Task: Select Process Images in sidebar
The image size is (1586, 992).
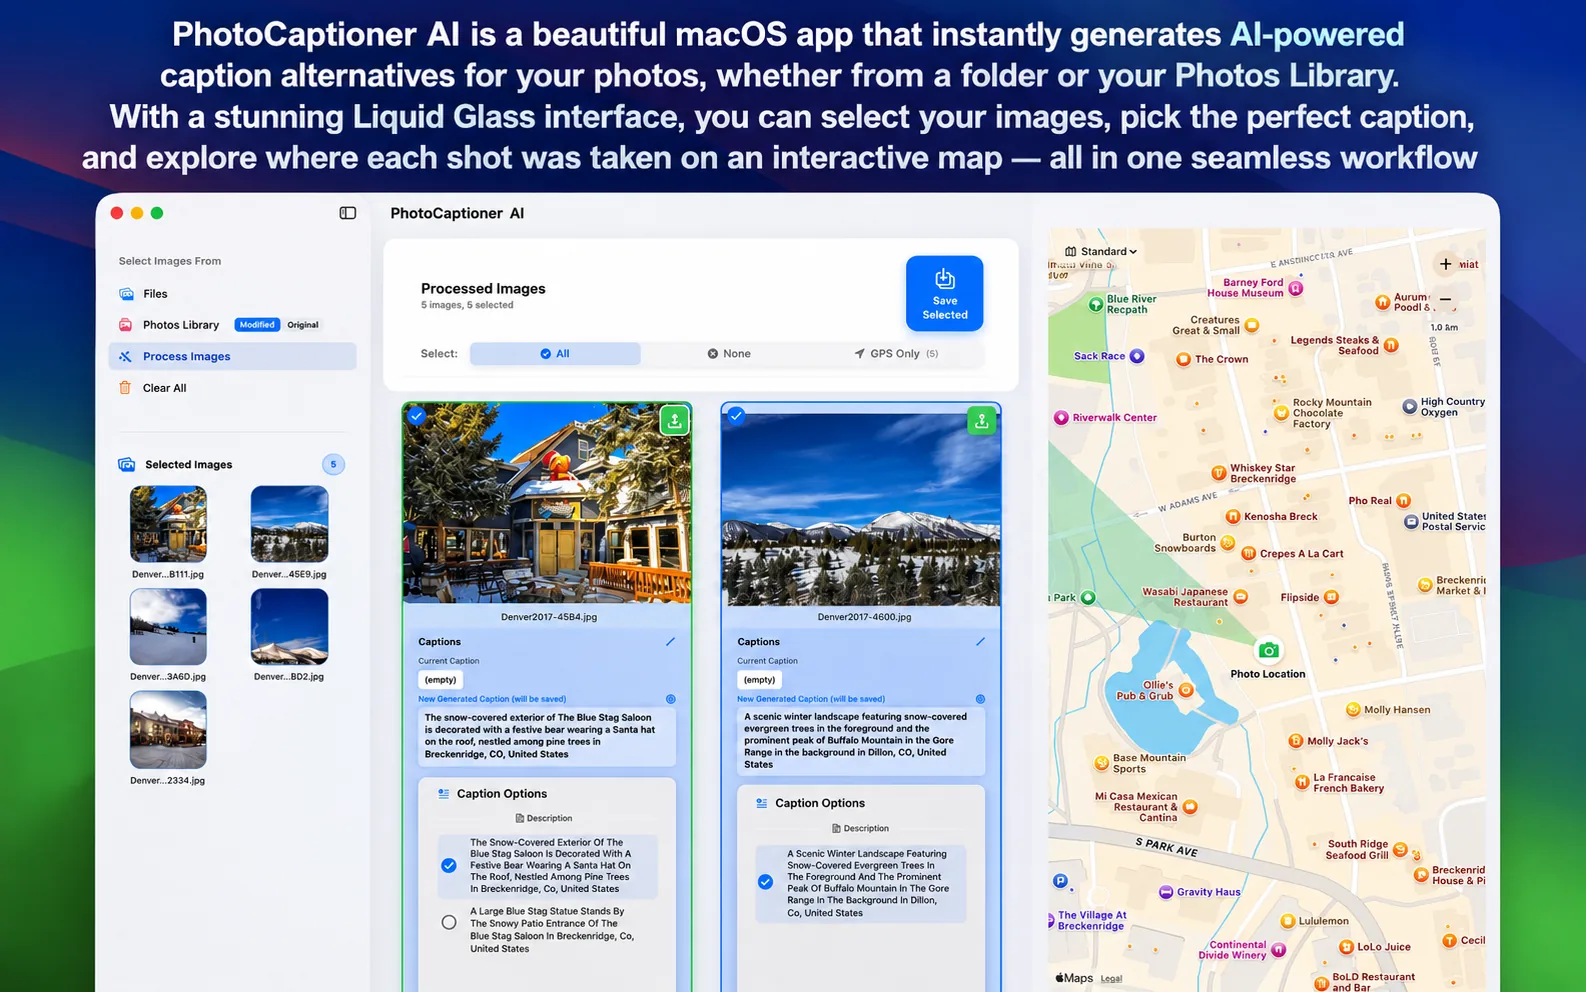Action: [232, 356]
